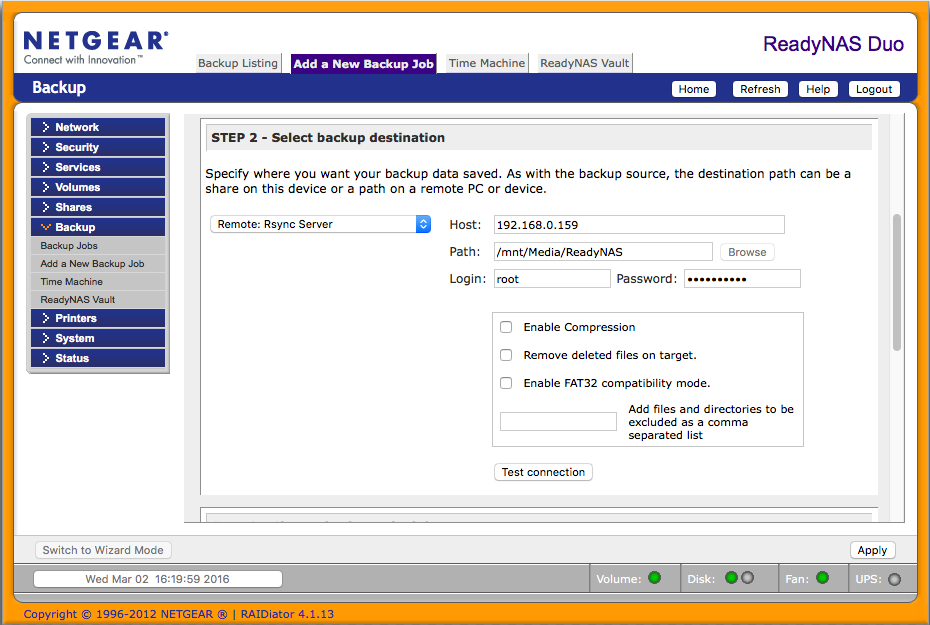930x625 pixels.
Task: Click the Home button
Action: point(694,89)
